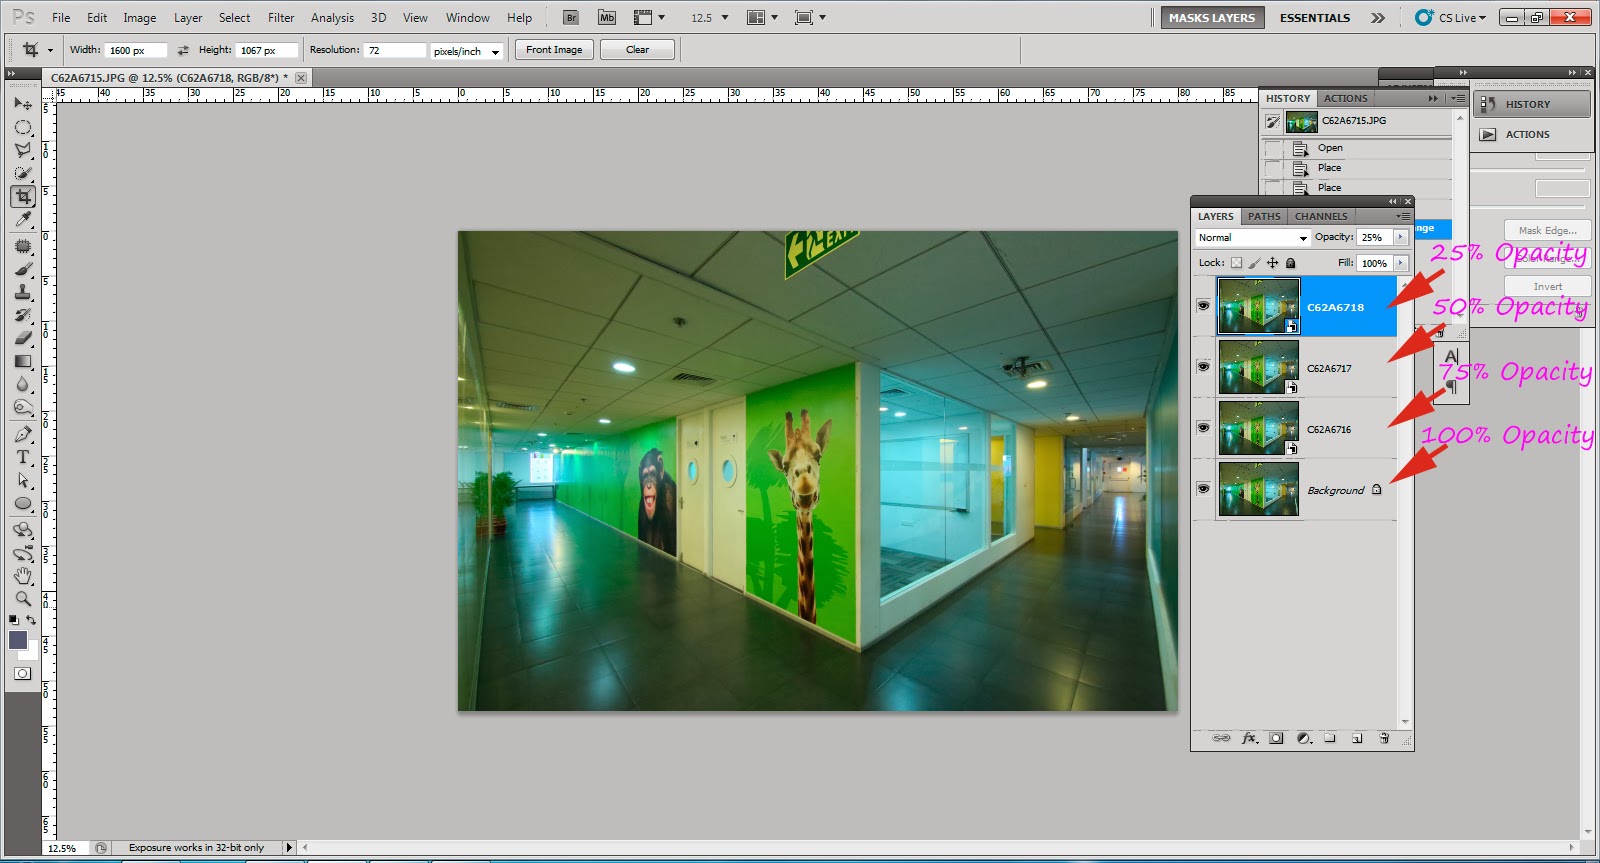Screen dimensions: 1600x863
Task: Open the layer Opacity slider arrow
Action: tap(1400, 237)
